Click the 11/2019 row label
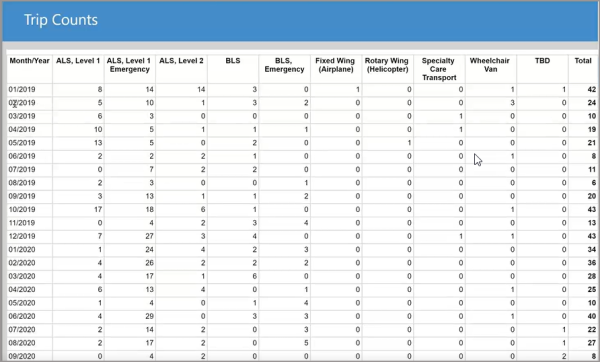 point(22,223)
